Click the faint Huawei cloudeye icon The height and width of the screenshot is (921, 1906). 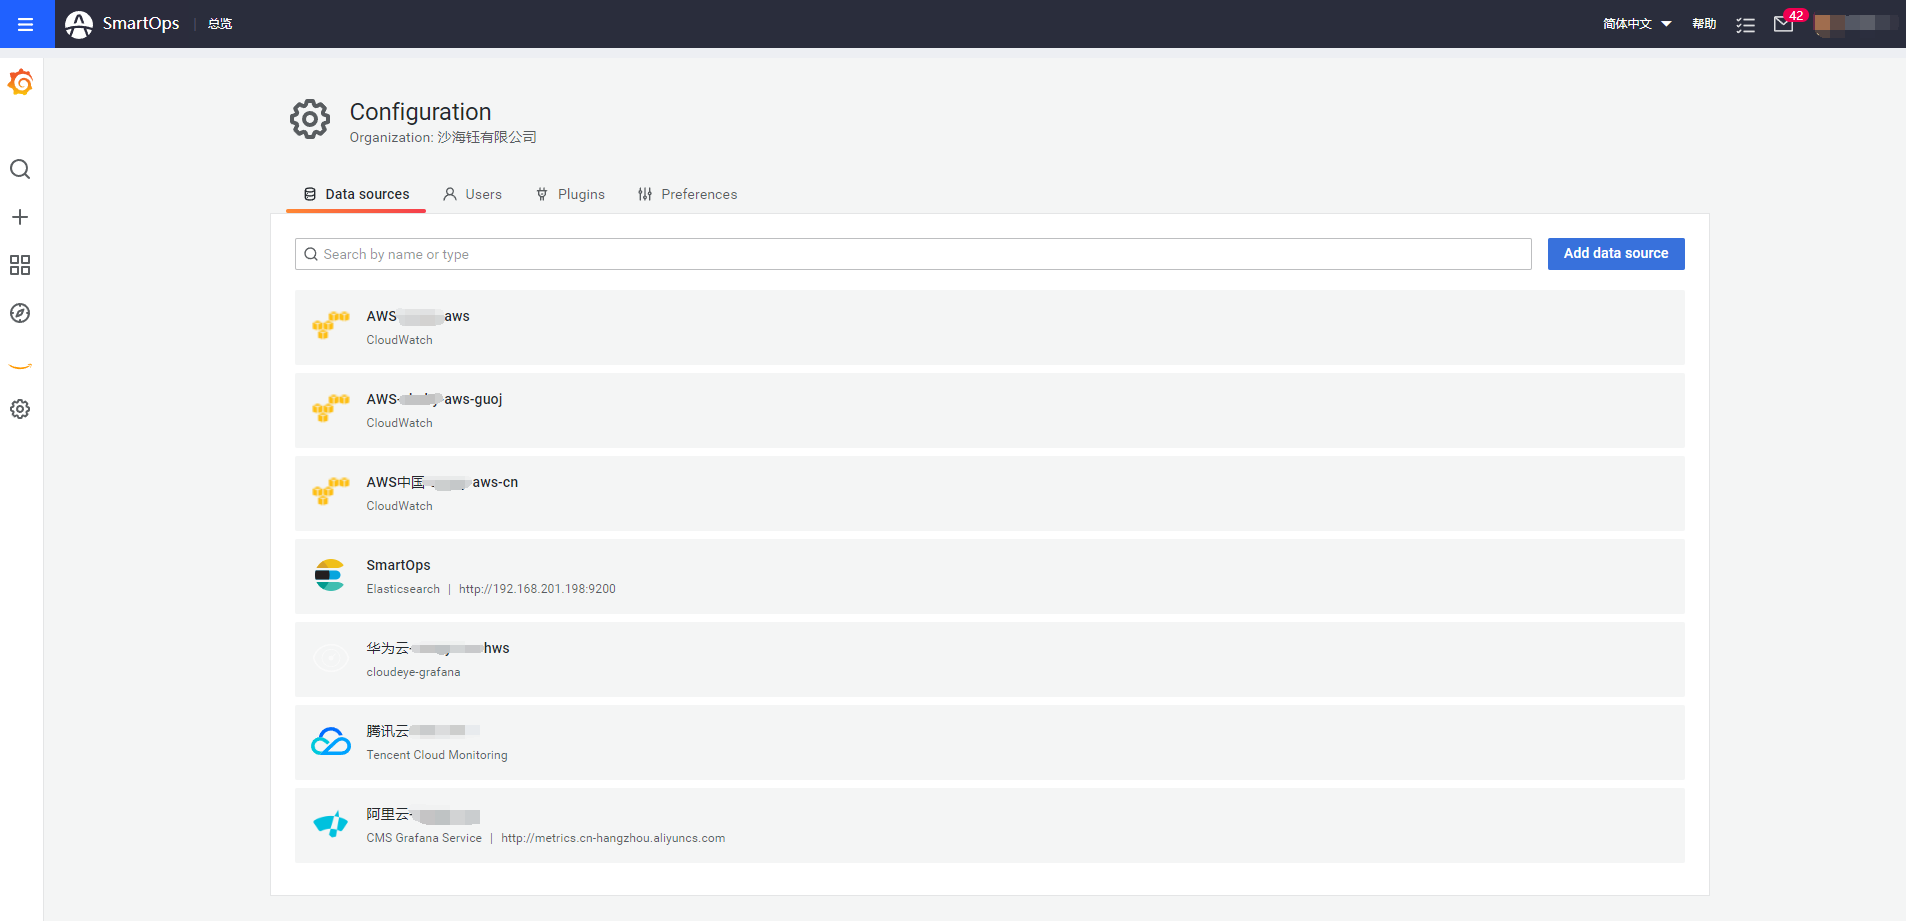[331, 658]
